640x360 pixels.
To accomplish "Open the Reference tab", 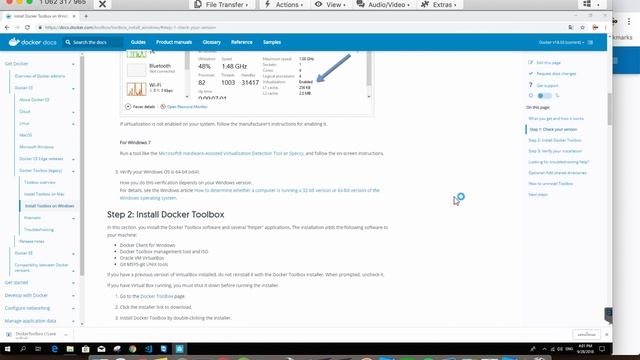I will 242,42.
